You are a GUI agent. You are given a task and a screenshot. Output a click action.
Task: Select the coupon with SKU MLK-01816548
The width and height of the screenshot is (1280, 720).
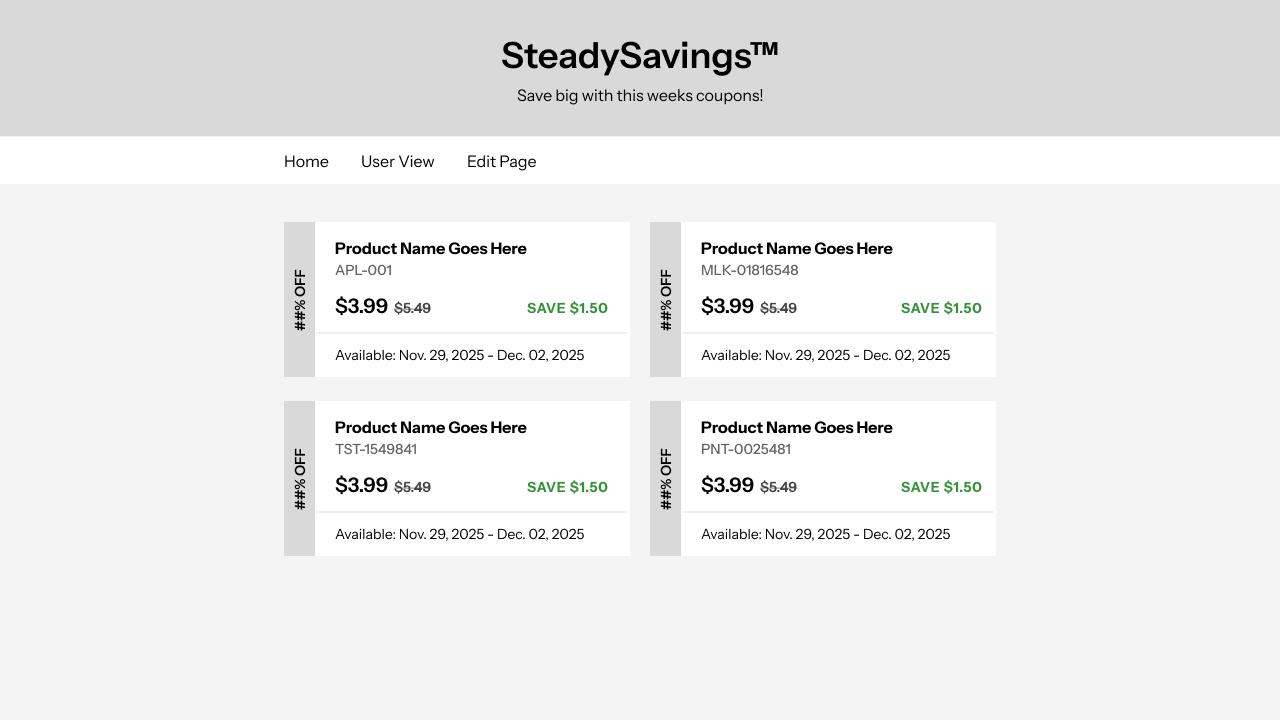(x=839, y=300)
